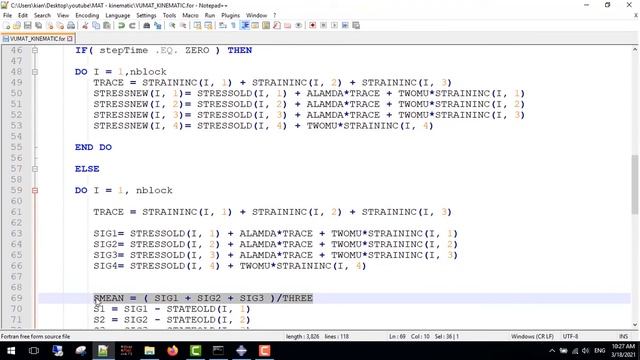This screenshot has height=360, width=640.
Task: Open Find dialog via binoculars icon
Action: pyautogui.click(x=147, y=25)
